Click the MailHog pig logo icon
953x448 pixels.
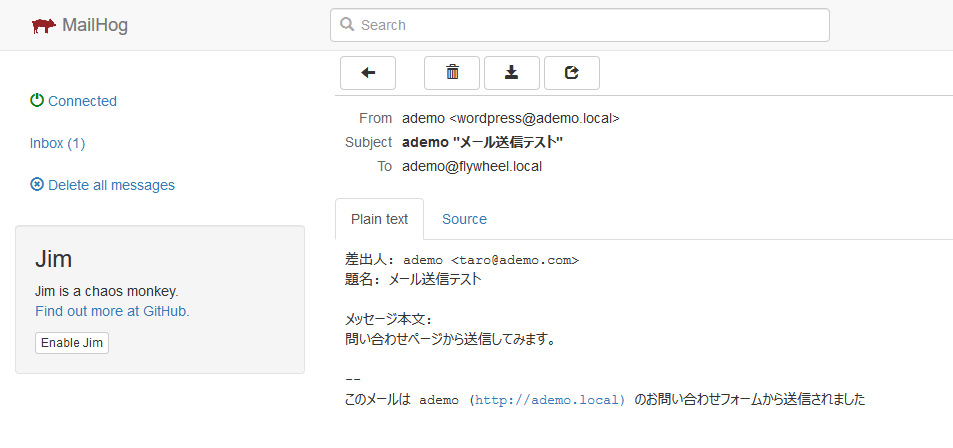click(44, 26)
